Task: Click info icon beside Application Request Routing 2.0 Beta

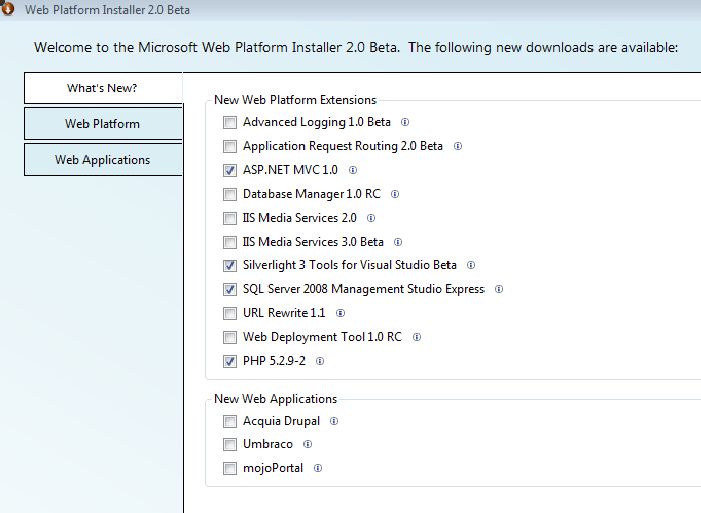Action: click(458, 146)
